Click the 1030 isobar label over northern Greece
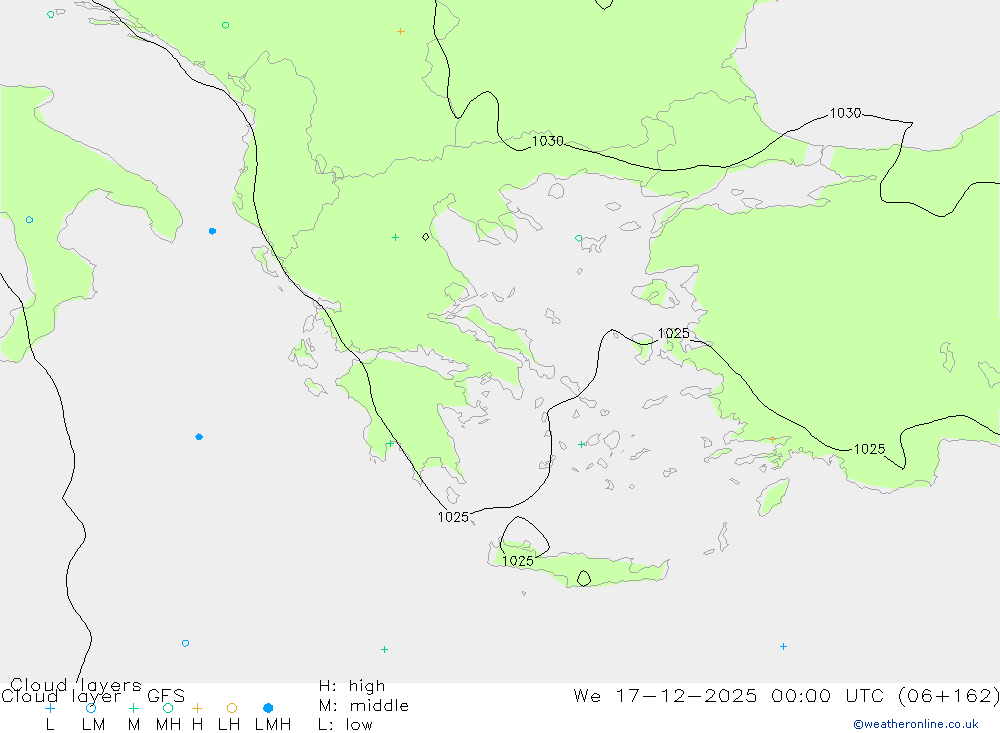This screenshot has height=733, width=1000. tap(548, 141)
